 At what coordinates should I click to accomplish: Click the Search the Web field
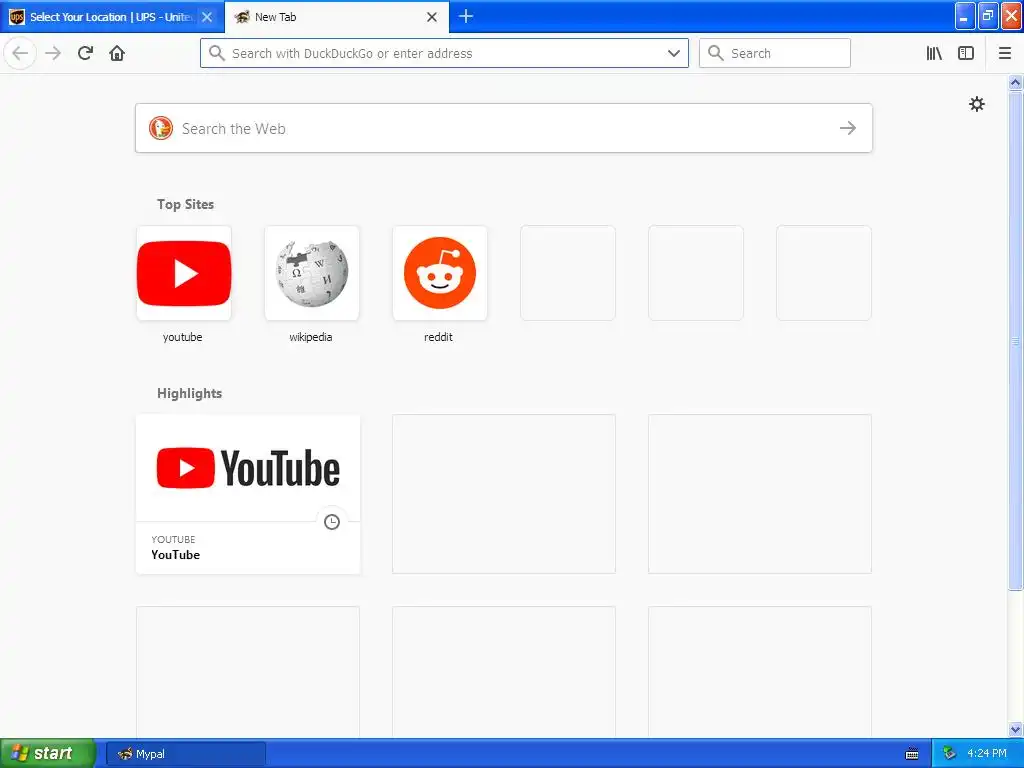click(504, 128)
